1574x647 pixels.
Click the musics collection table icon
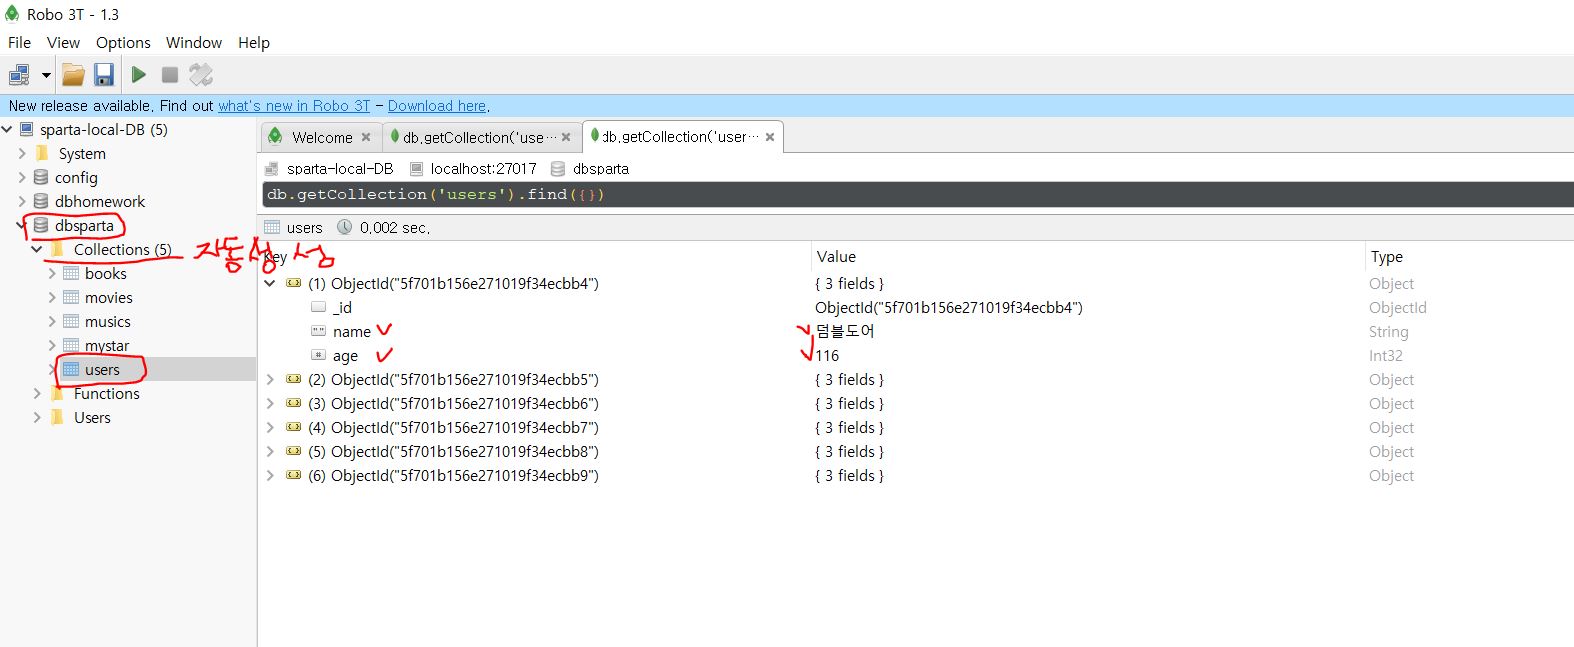(x=71, y=321)
